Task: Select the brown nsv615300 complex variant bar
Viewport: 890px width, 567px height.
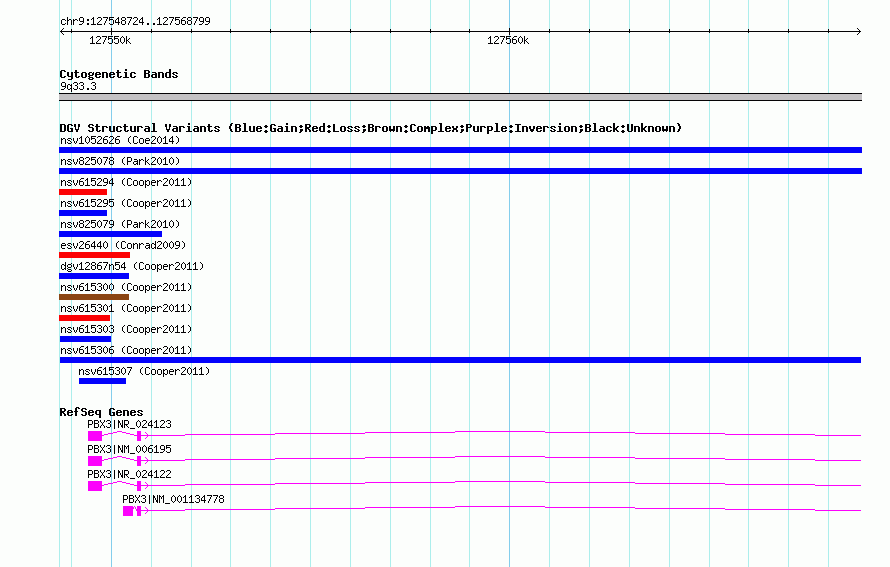Action: 94,297
